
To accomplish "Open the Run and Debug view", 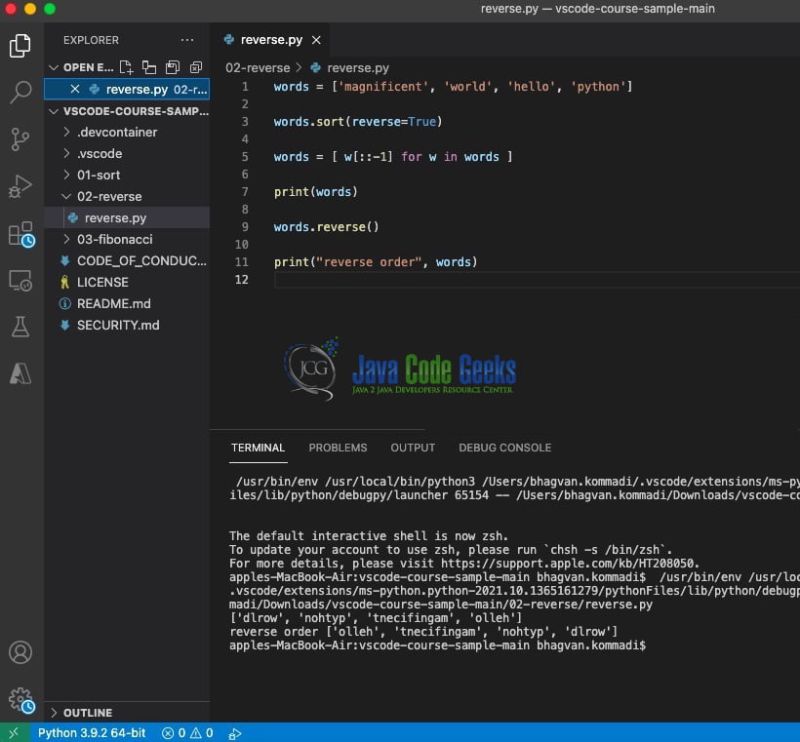I will 21,183.
